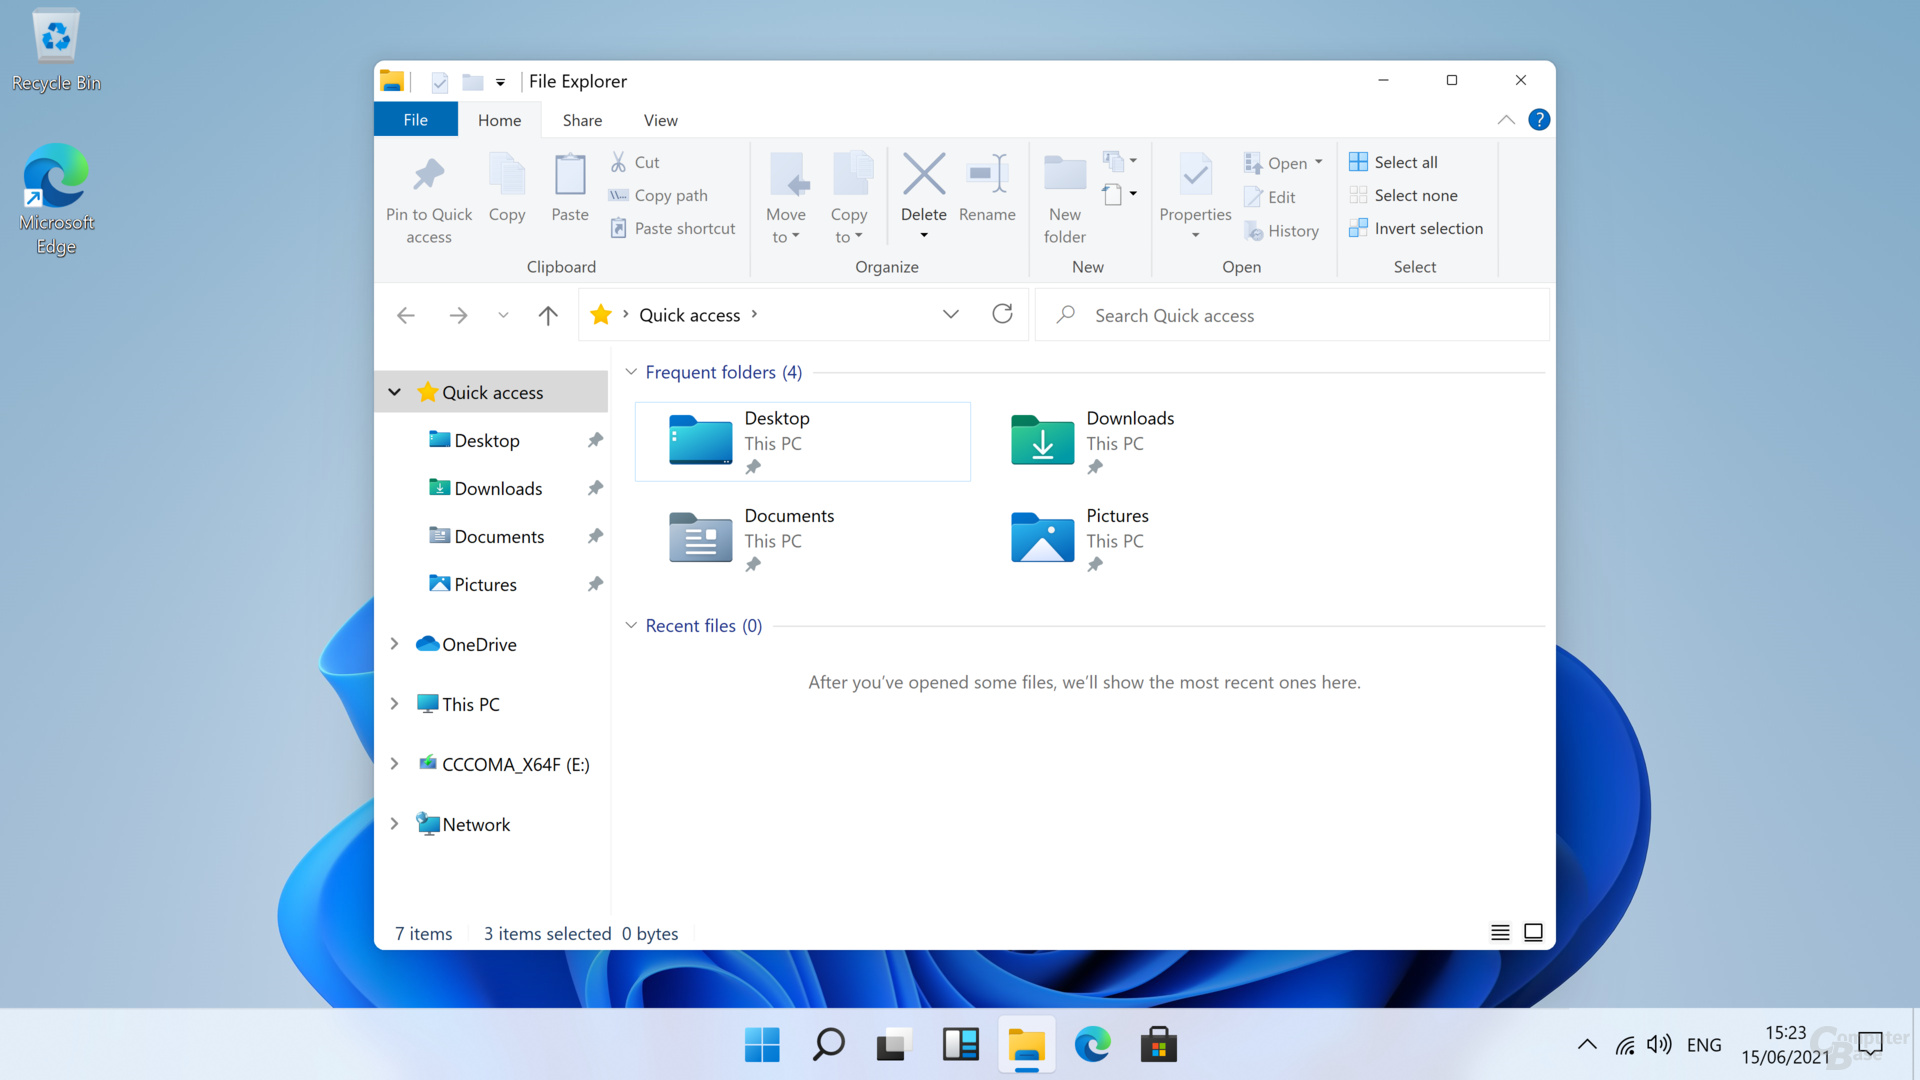
Task: Open Recent locations dropdown arrow
Action: coord(503,316)
